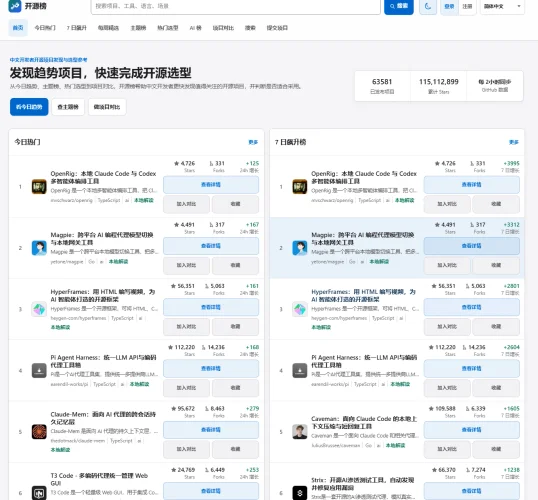Open the 项目对比 nav tab
538x500 pixels.
[223, 28]
